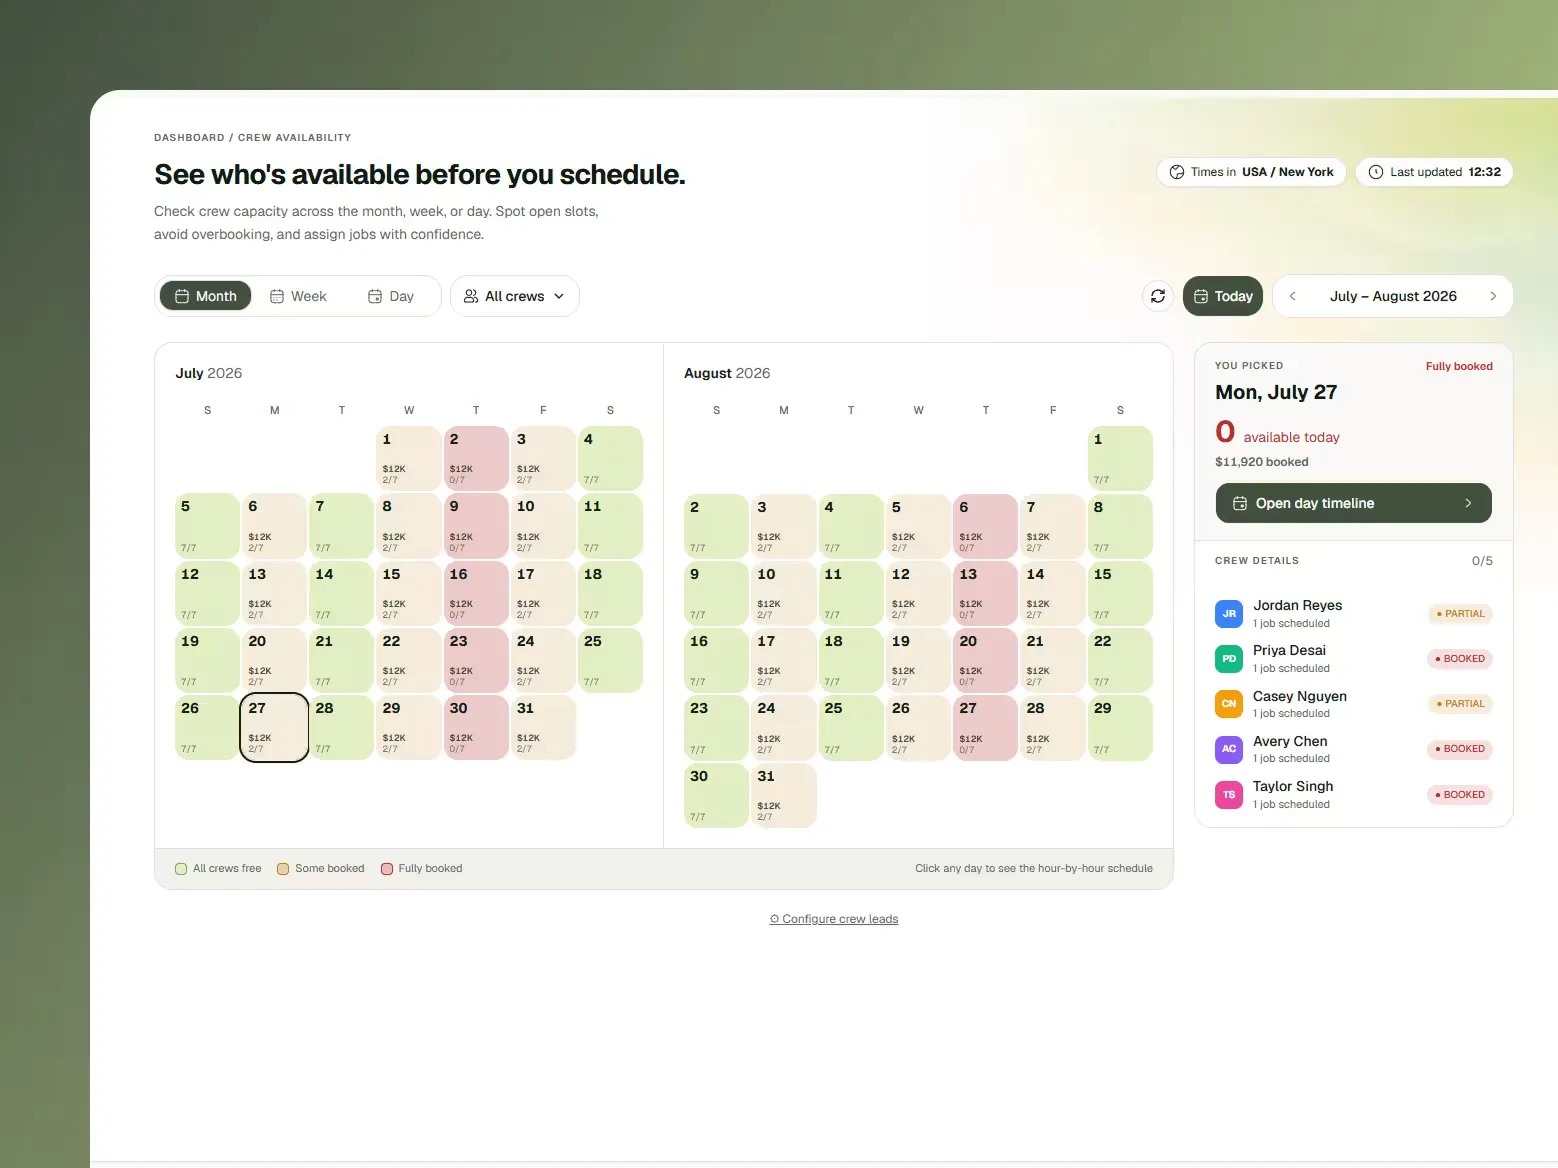Click Avery Chen AC avatar
This screenshot has height=1168, width=1558.
click(x=1229, y=749)
